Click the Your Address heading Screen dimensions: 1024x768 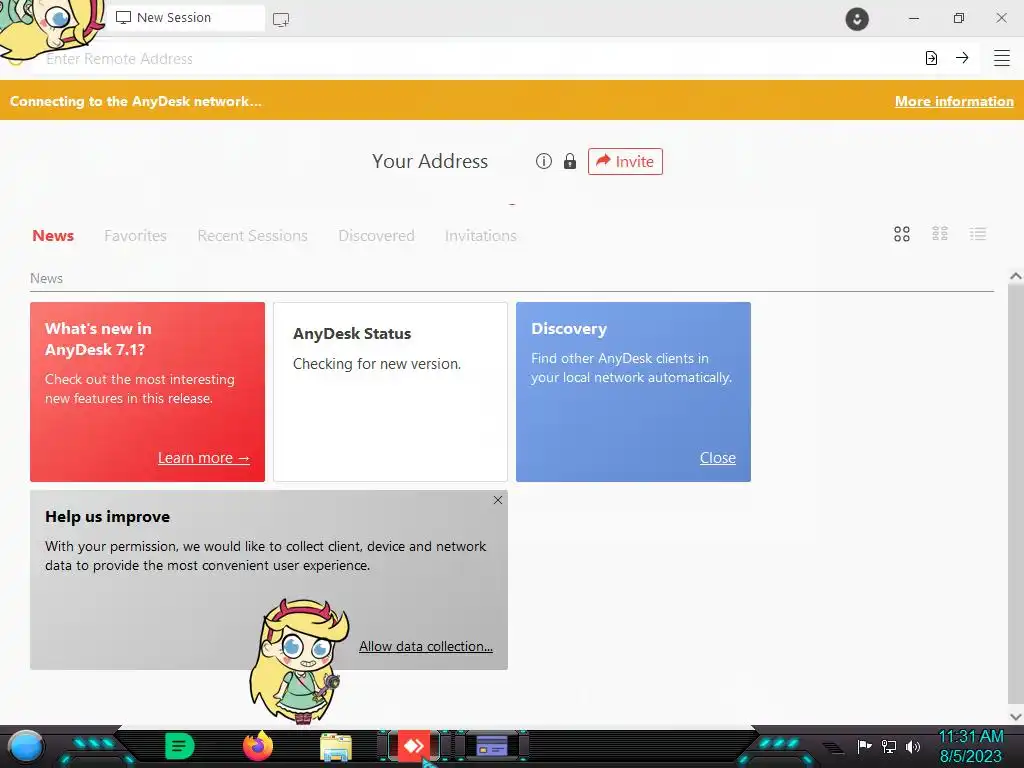coord(430,161)
